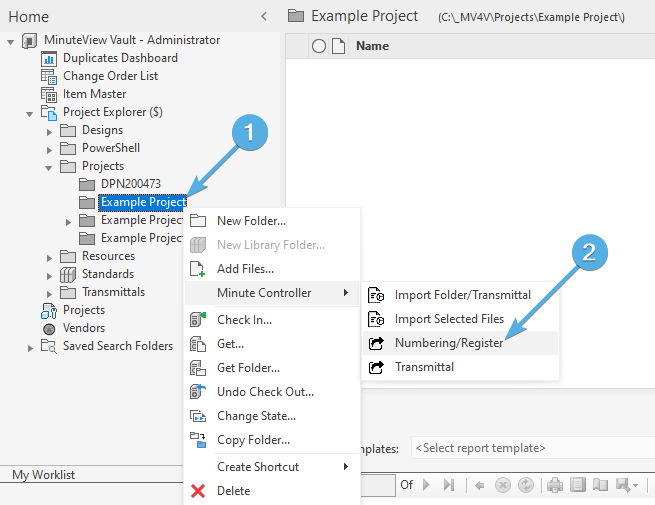Toggle the circle select-all header control
Viewport: 655px width, 505px height.
(319, 46)
